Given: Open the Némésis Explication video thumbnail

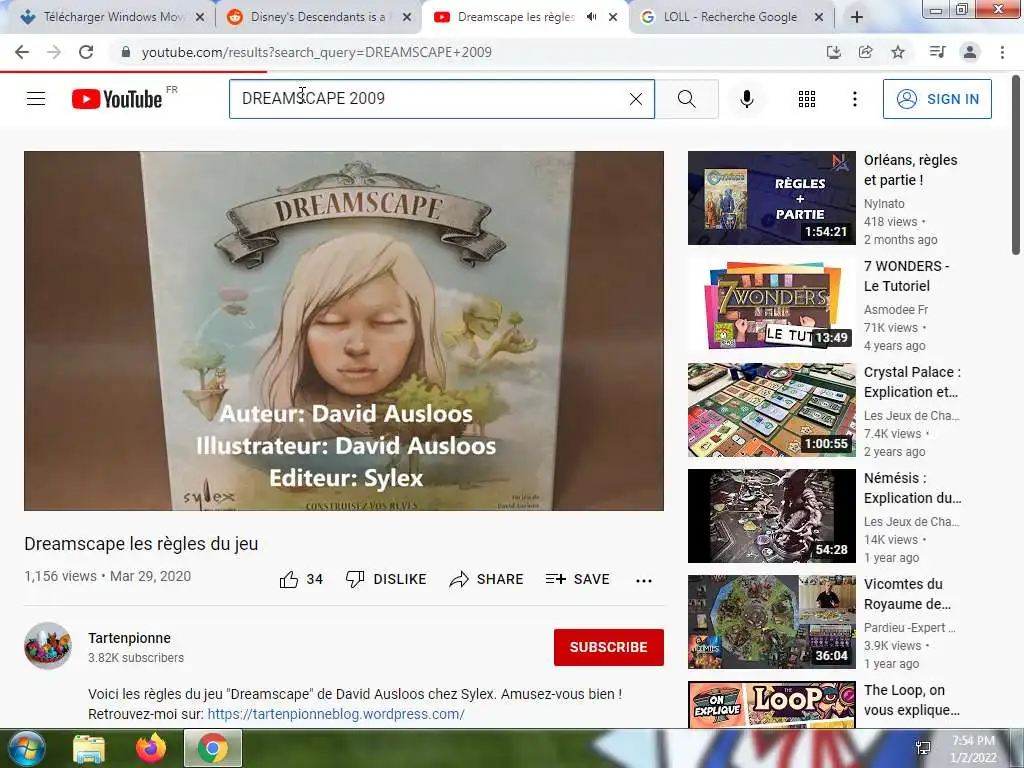Looking at the screenshot, I should pyautogui.click(x=771, y=516).
